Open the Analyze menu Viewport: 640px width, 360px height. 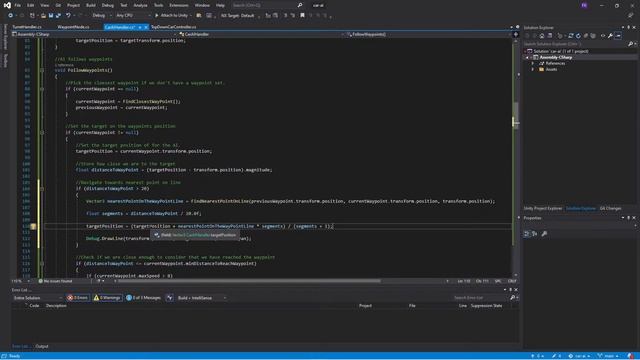[140, 5]
